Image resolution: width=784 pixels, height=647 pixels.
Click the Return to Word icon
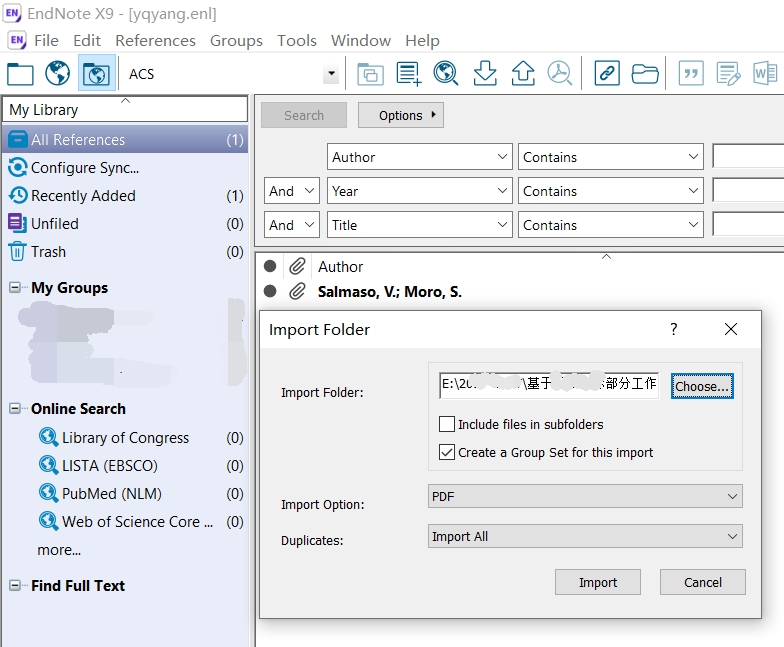click(765, 74)
